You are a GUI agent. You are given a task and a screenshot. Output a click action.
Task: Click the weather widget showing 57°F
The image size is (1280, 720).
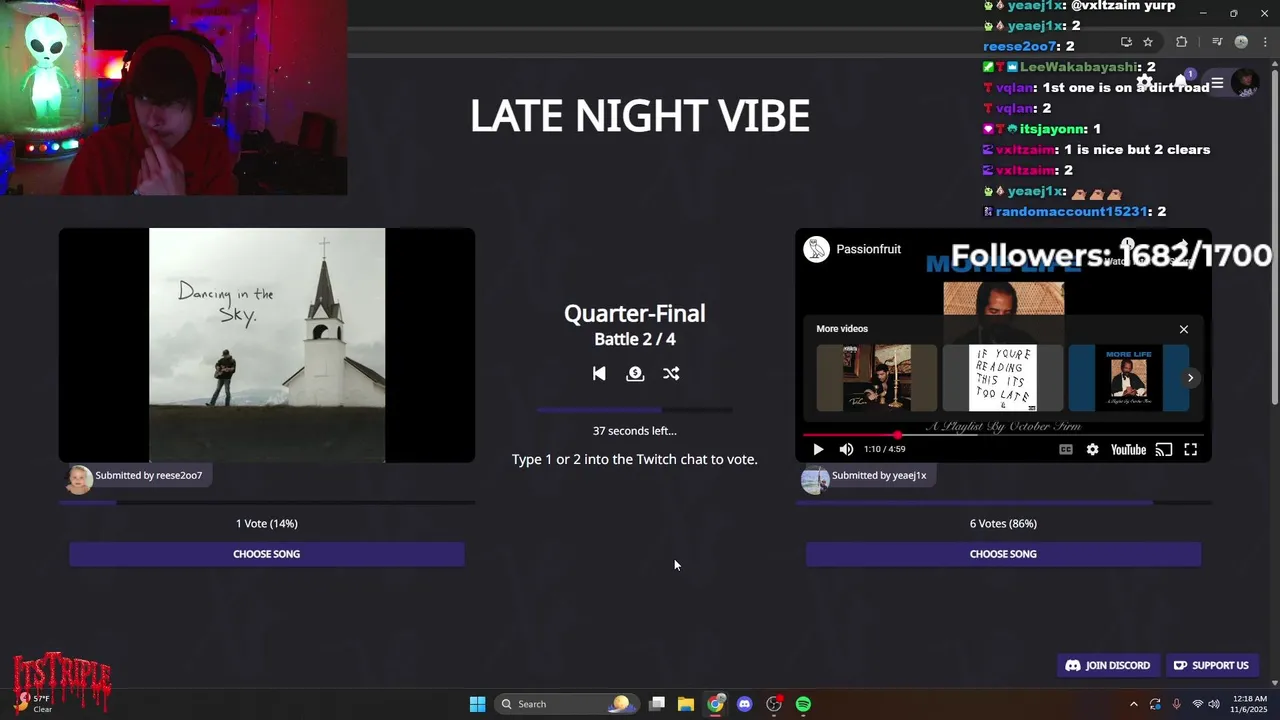click(34, 704)
